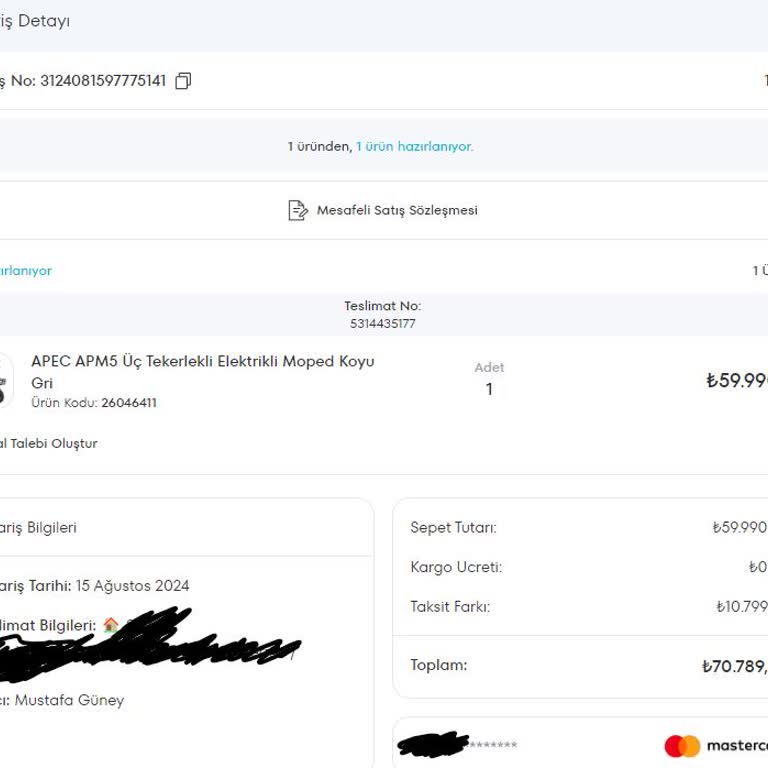
Task: Click Sepet Tutarı label
Action: [453, 528]
